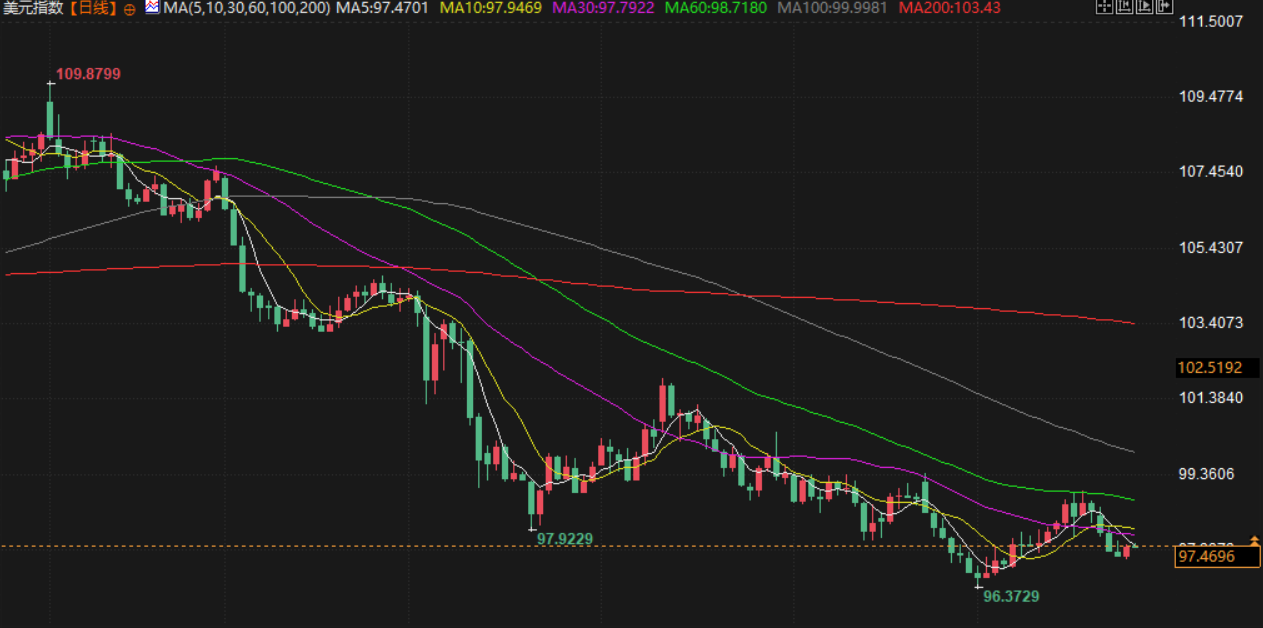Viewport: 1263px width, 628px height.
Task: Click the 105.4307 axis label
Action: click(x=1211, y=248)
